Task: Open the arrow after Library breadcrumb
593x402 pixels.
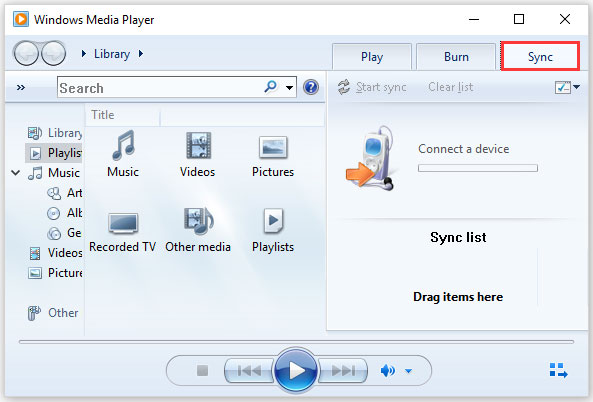Action: tap(141, 54)
